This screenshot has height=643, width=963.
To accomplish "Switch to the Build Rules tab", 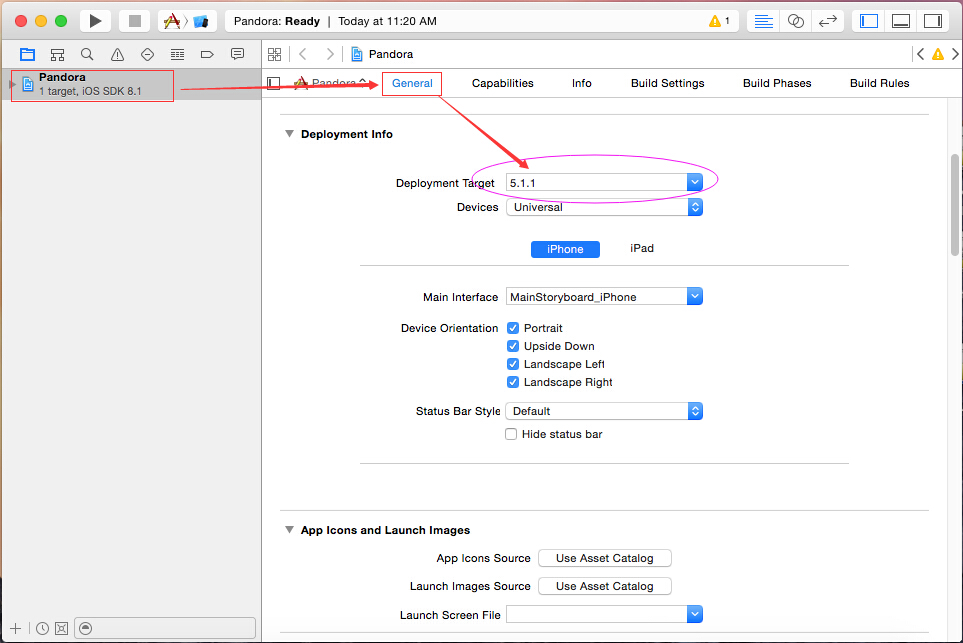I will (x=879, y=83).
